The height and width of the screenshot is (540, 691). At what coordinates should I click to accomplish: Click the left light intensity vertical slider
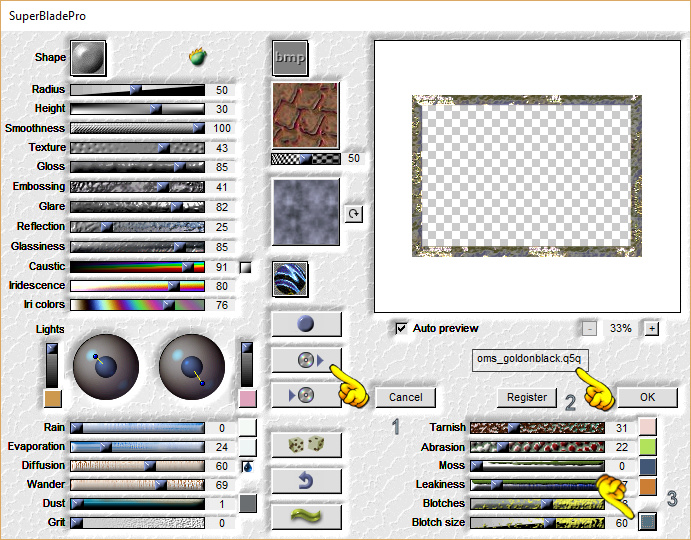[x=52, y=365]
